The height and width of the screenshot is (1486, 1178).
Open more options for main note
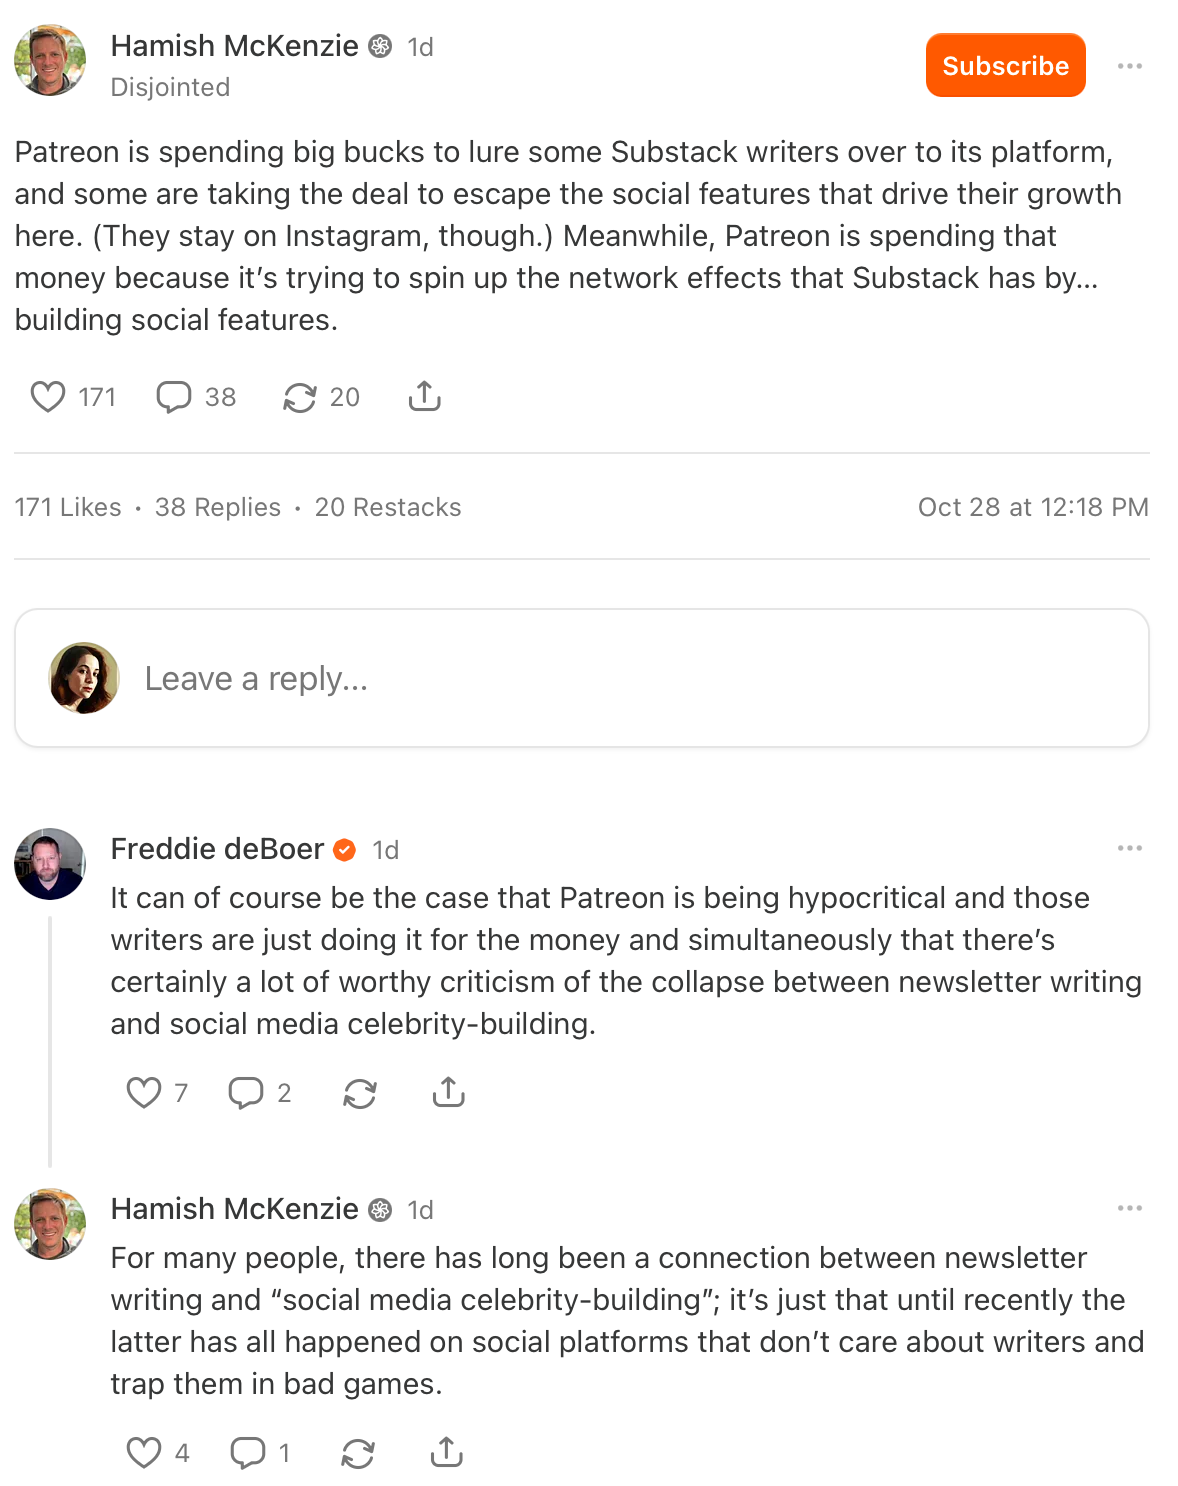1130,66
